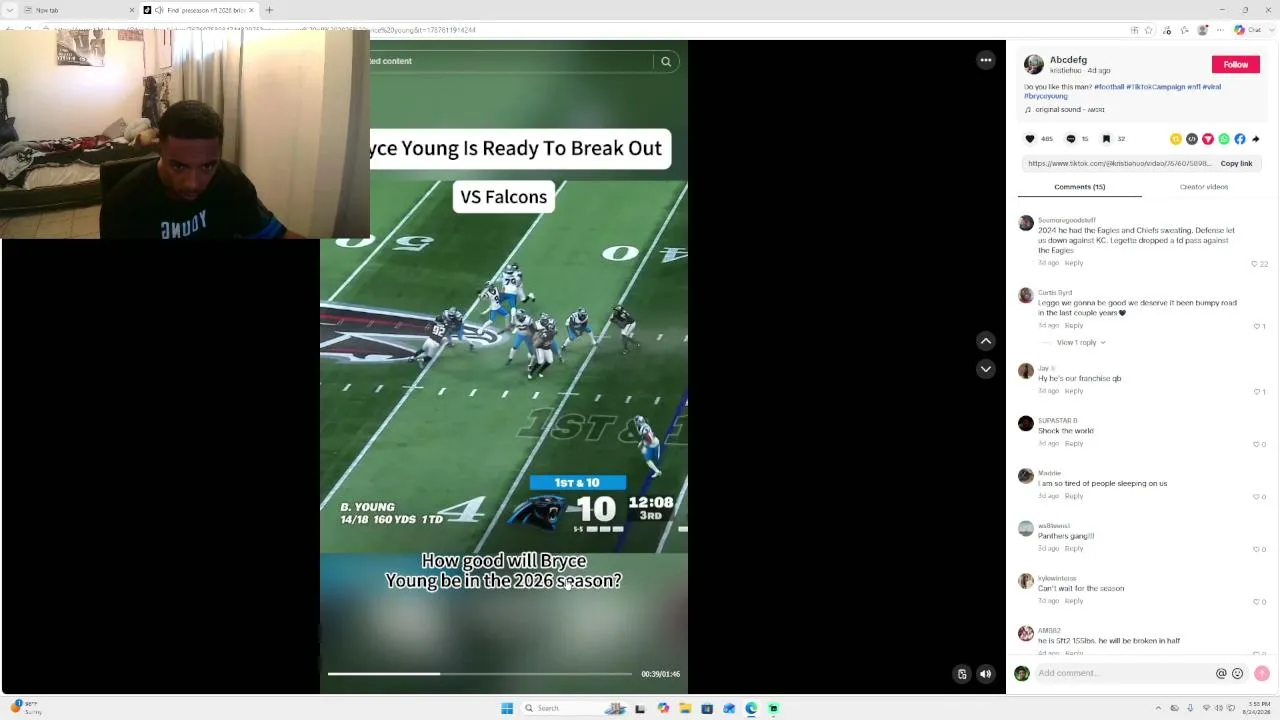Open the three-dot more options menu on video

click(986, 60)
